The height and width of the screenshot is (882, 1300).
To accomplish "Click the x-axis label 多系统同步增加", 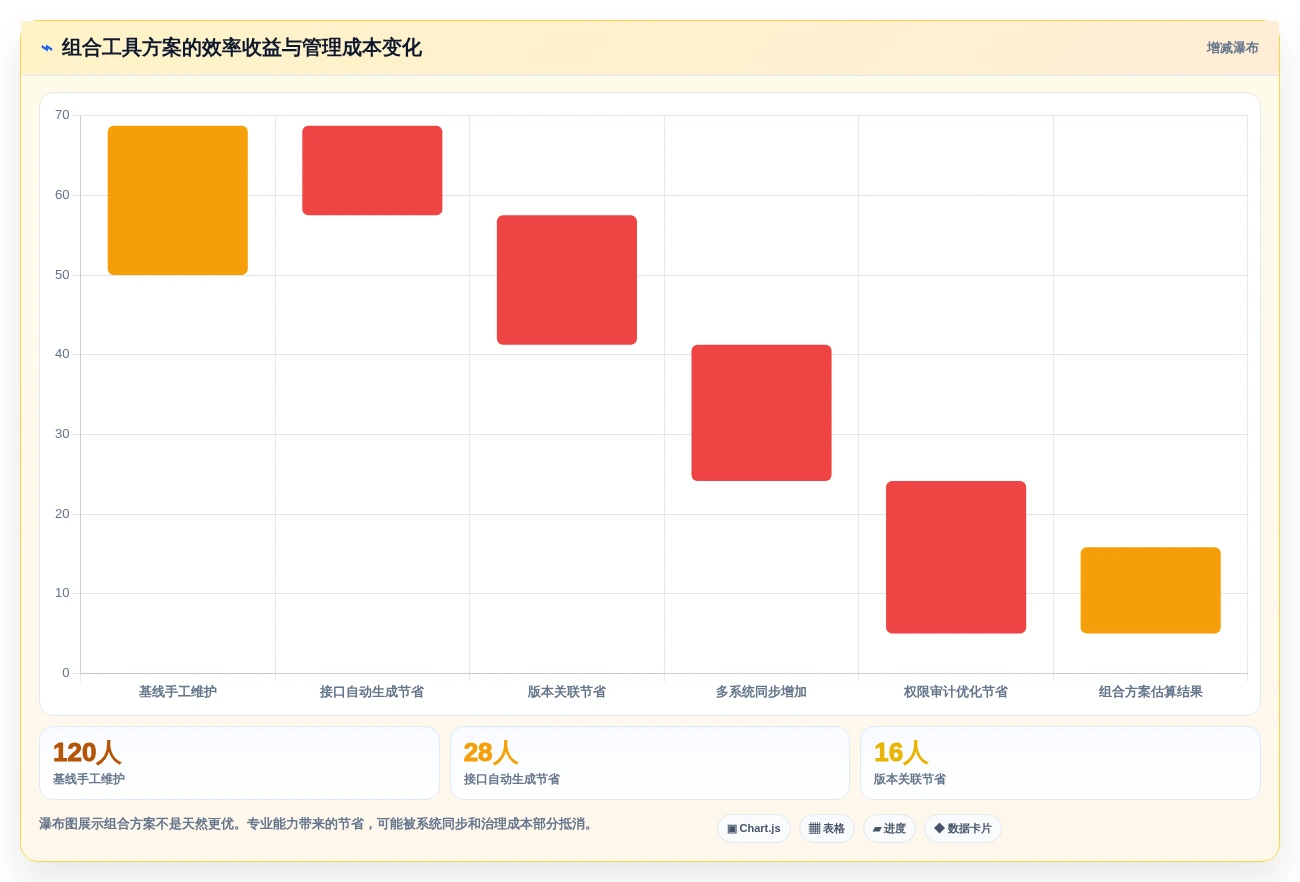I will 761,692.
